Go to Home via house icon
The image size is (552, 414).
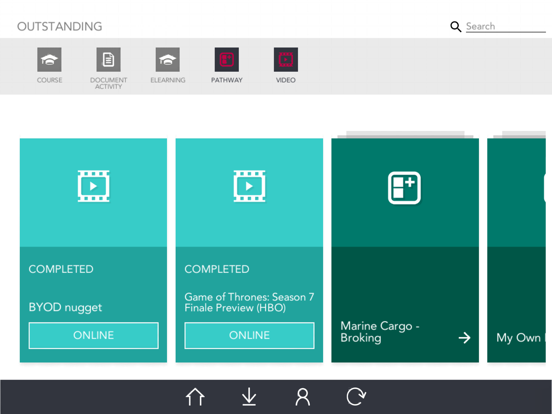[x=195, y=397]
